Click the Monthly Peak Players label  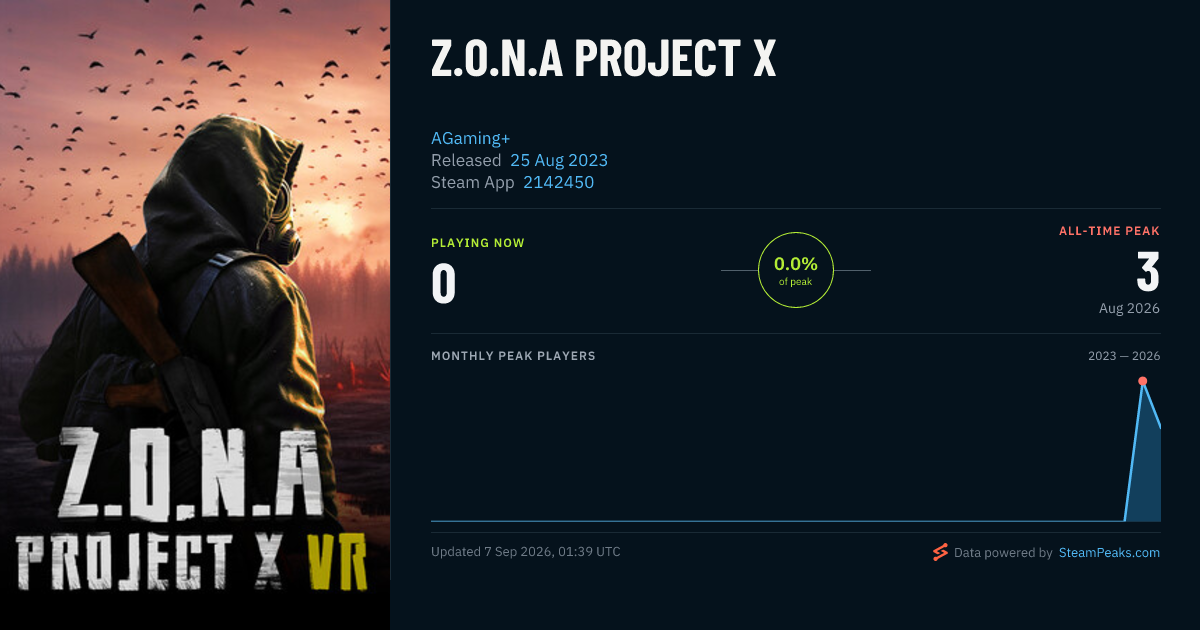(x=513, y=356)
